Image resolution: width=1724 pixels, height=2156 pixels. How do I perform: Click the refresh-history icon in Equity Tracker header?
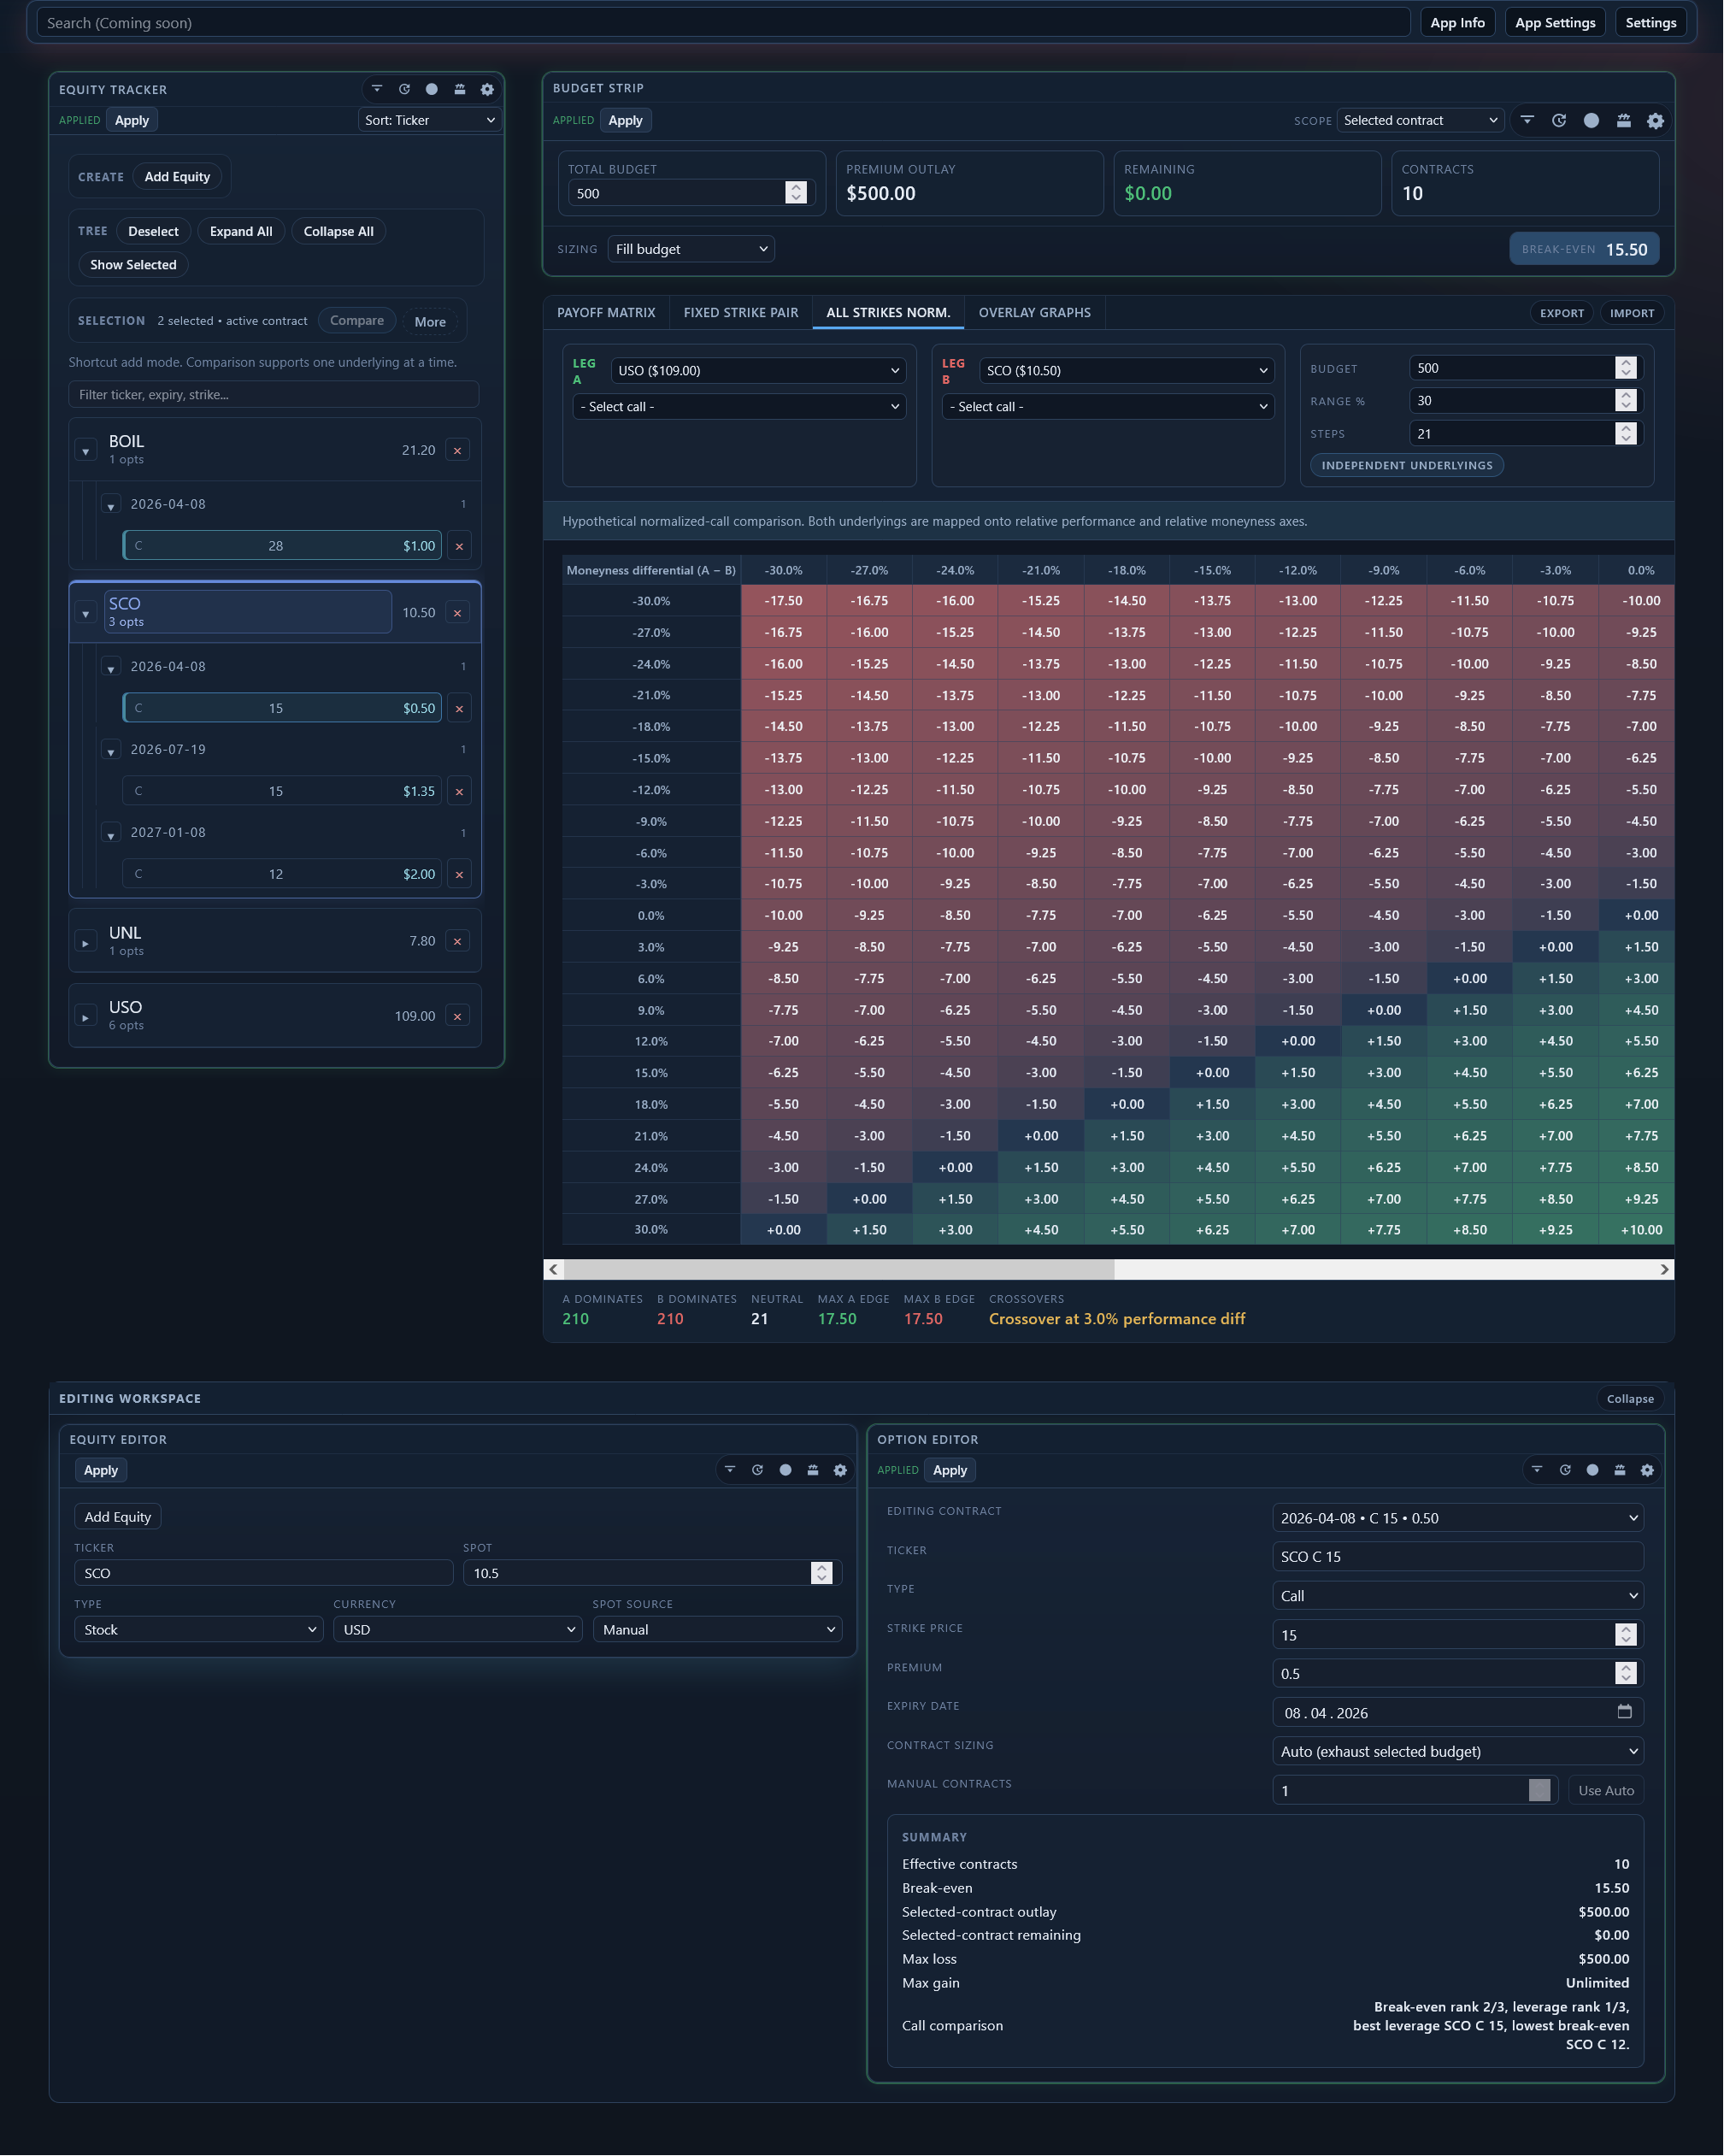click(404, 89)
